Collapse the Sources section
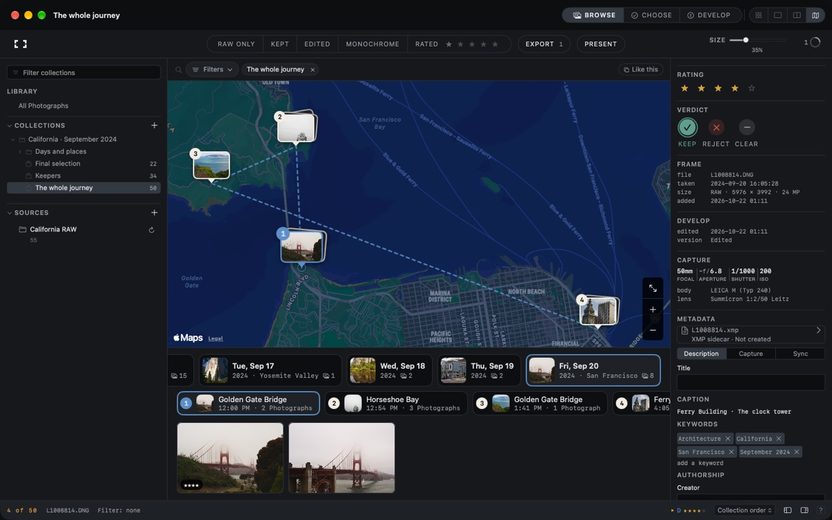 [10, 213]
